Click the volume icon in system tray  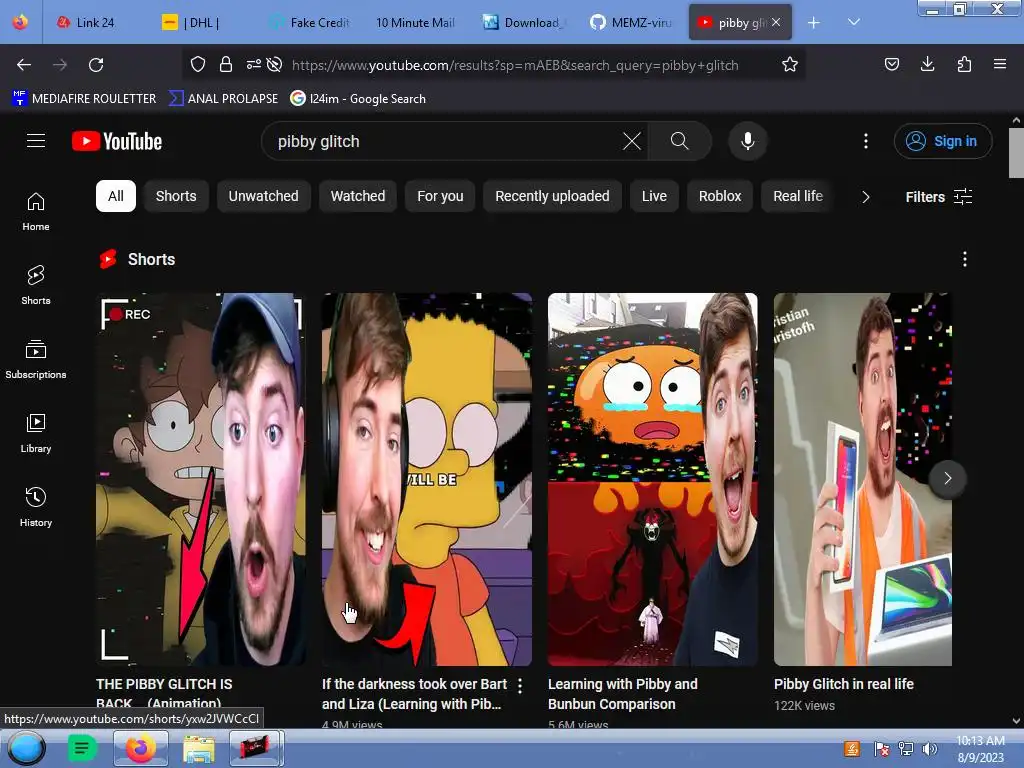[x=930, y=748]
